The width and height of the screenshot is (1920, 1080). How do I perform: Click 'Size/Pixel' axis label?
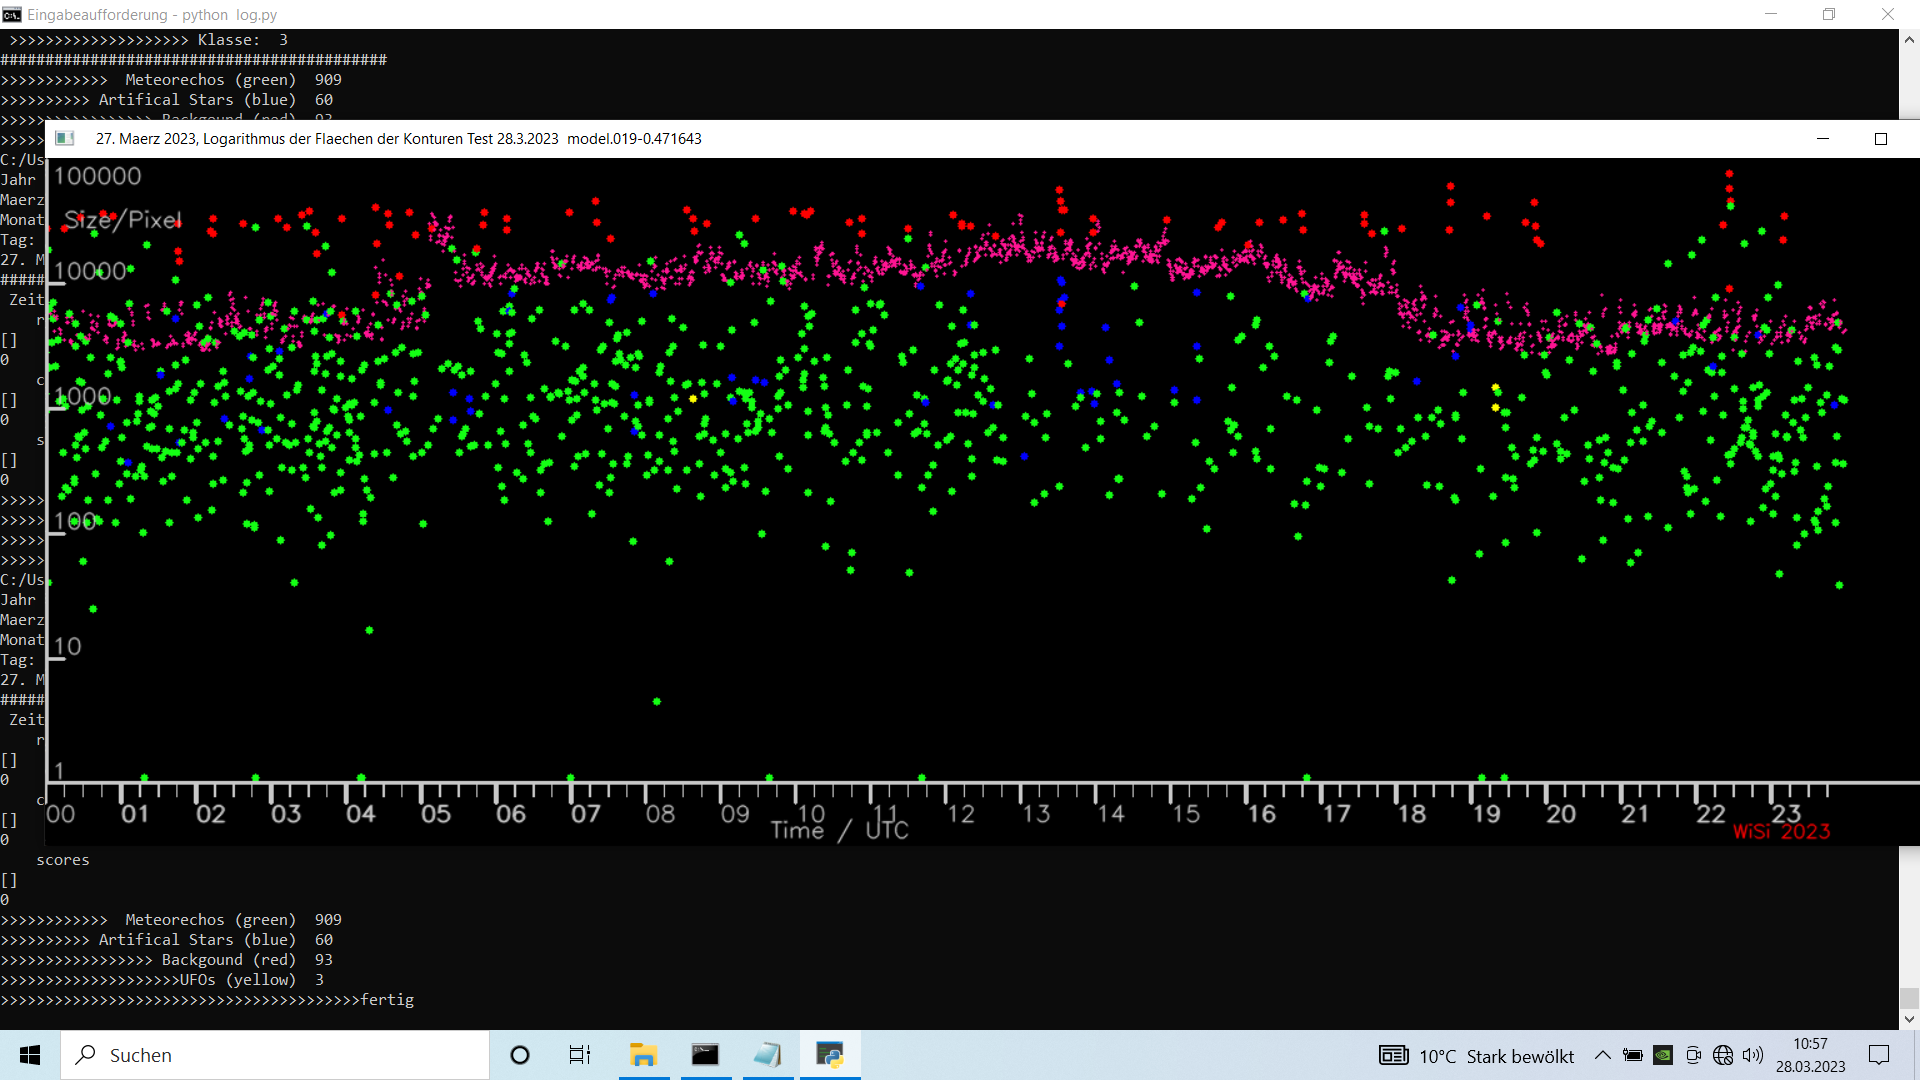[123, 220]
